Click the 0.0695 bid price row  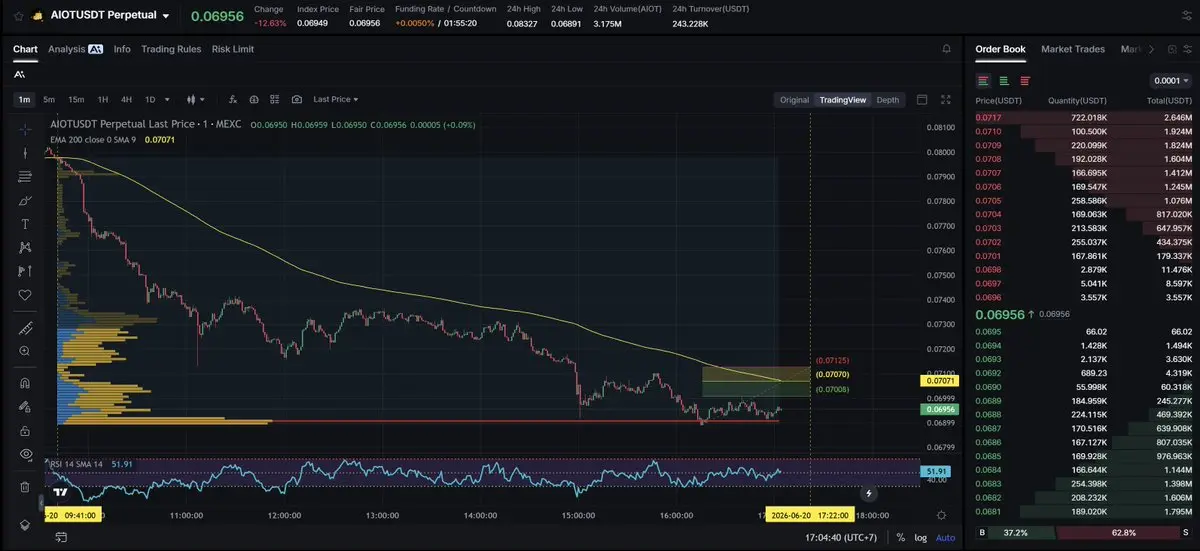1083,331
